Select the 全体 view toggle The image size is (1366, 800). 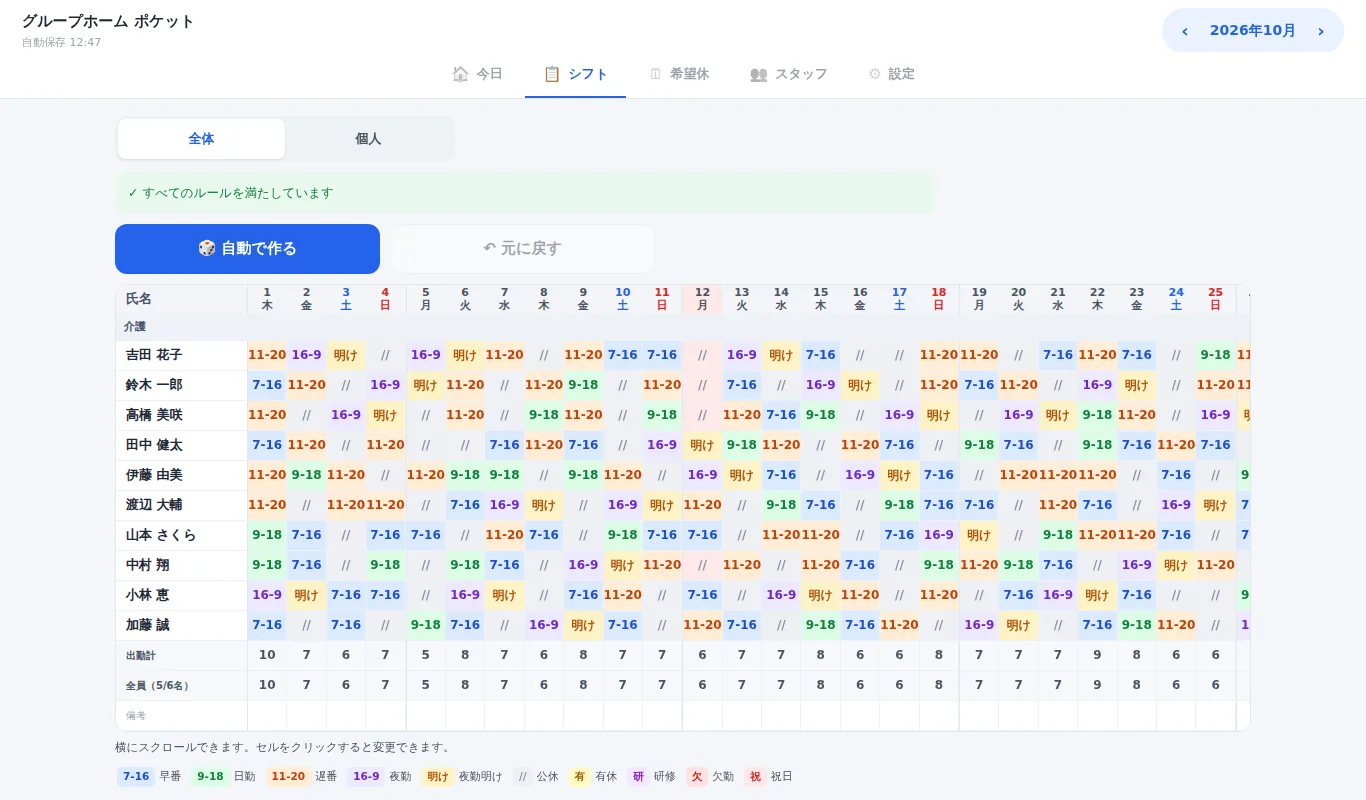pos(201,139)
